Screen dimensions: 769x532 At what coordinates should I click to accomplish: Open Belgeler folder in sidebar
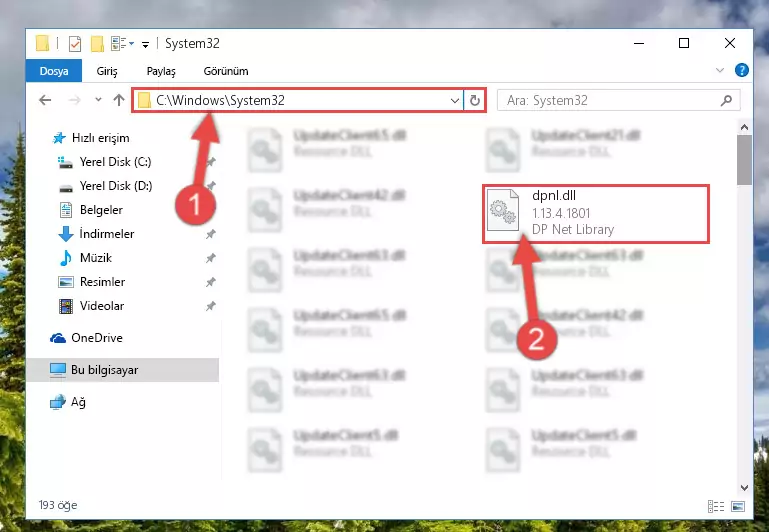(101, 210)
